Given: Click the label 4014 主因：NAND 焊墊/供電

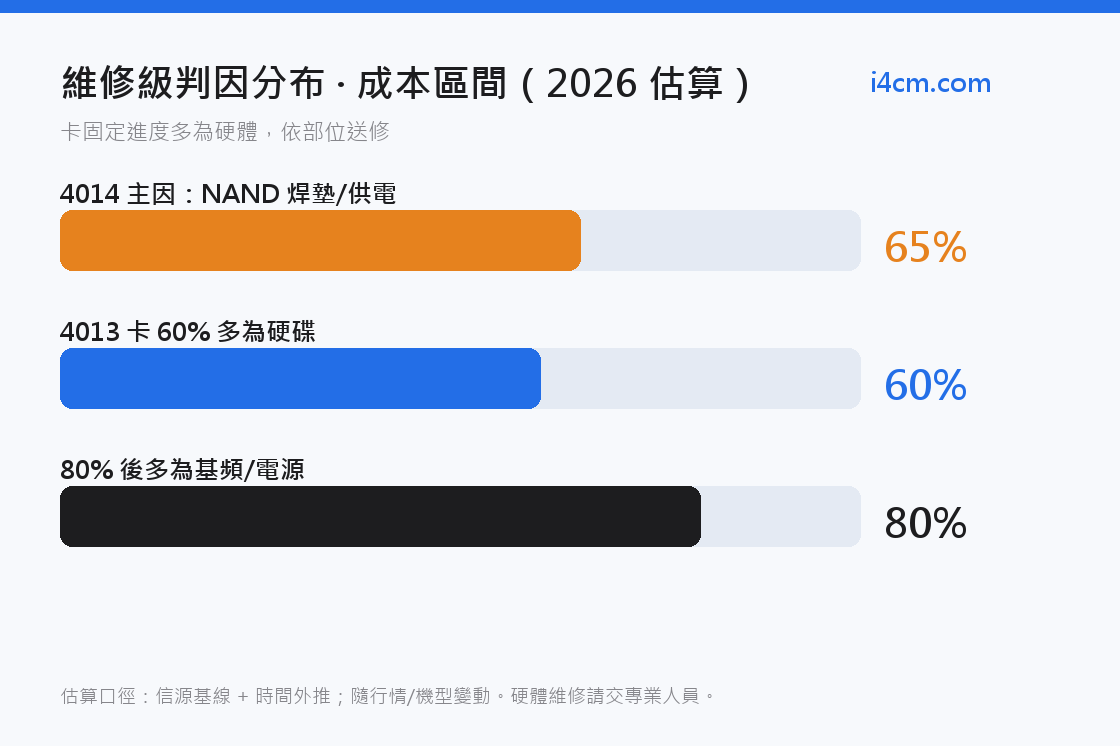Looking at the screenshot, I should (228, 194).
